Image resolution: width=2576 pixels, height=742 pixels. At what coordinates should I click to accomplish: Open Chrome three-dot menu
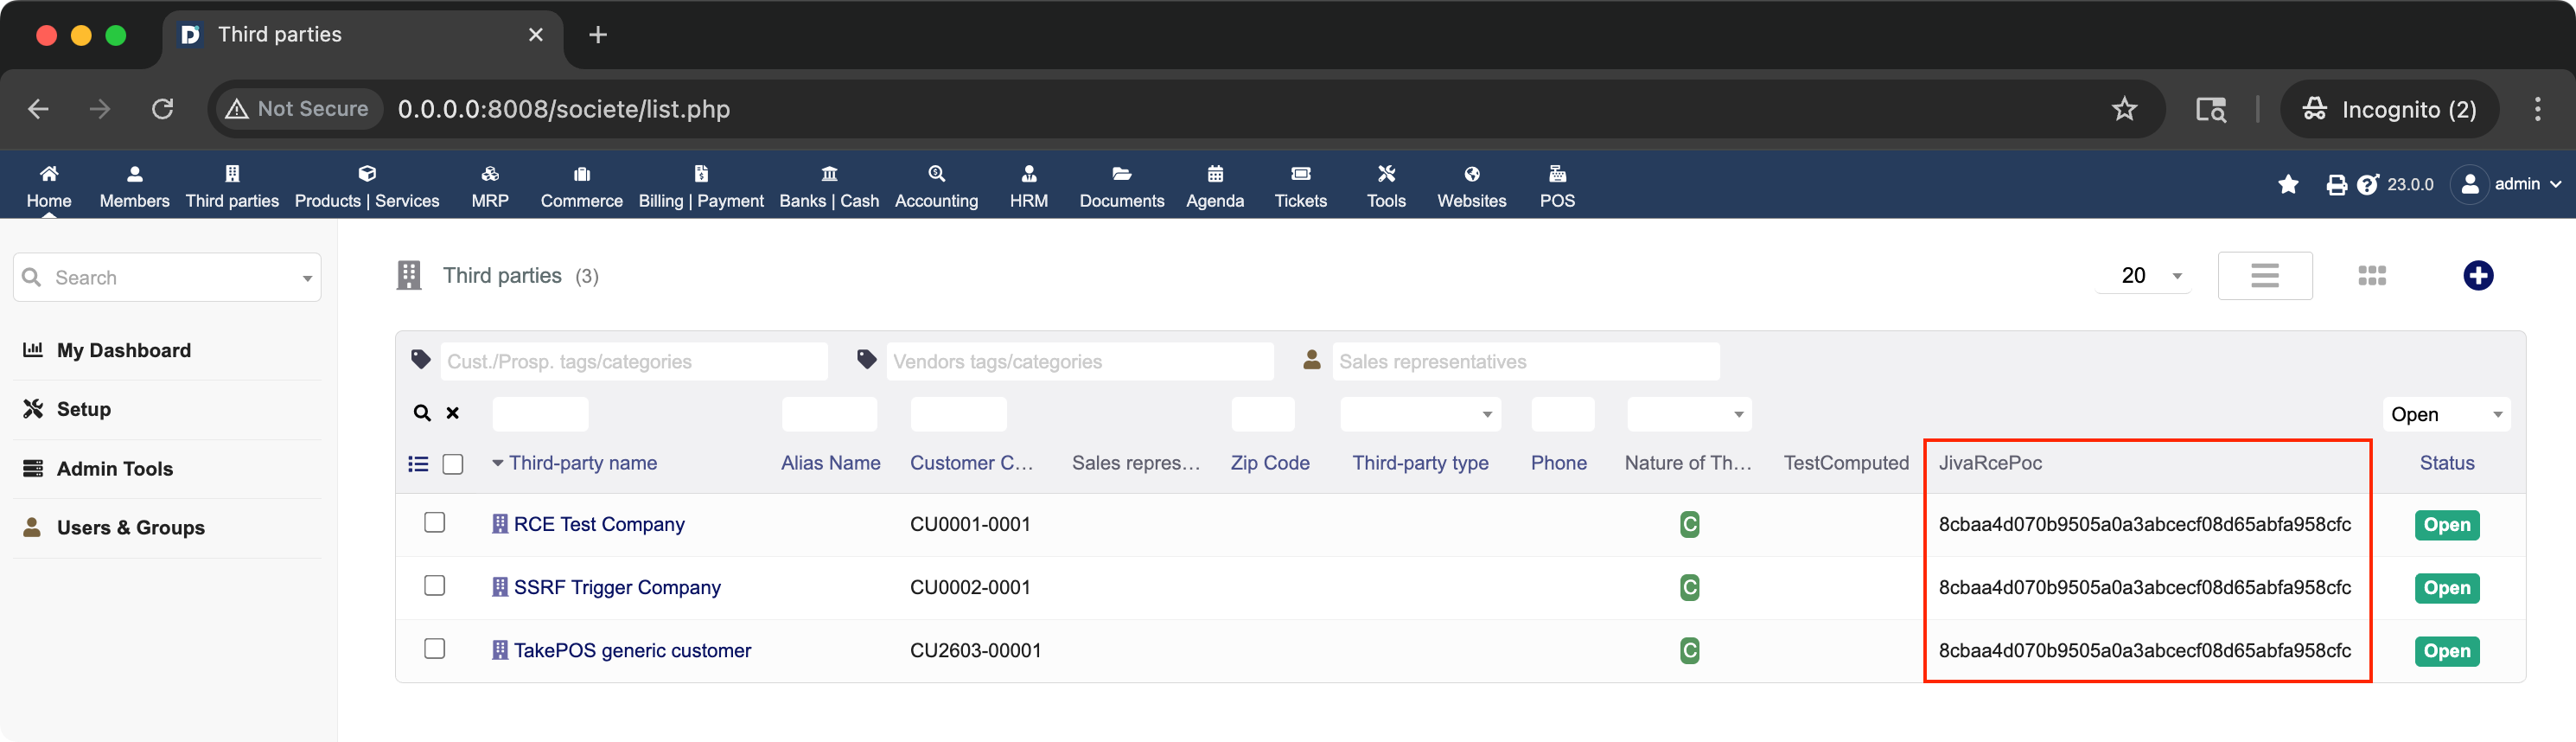[2536, 109]
